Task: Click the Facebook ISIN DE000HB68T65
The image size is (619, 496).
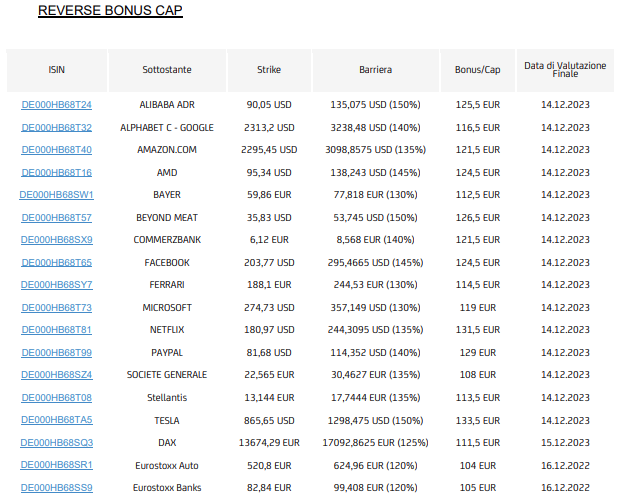Action: point(56,263)
